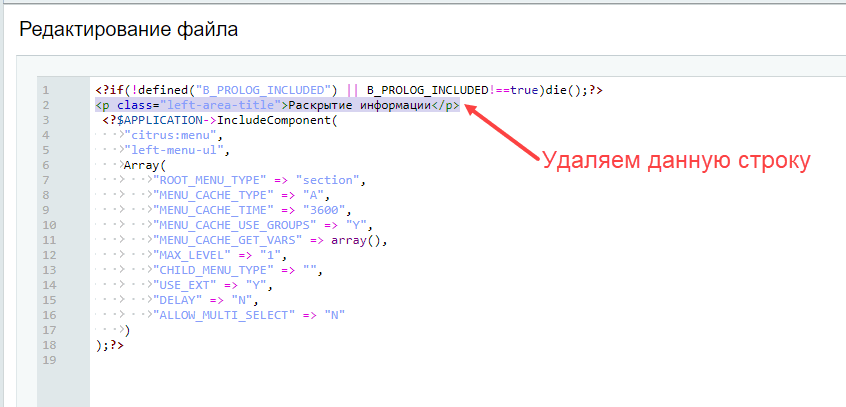This screenshot has height=407, width=846.
Task: Click the "MENU_CACHE_TIME" => "3600" line
Action: coord(252,210)
